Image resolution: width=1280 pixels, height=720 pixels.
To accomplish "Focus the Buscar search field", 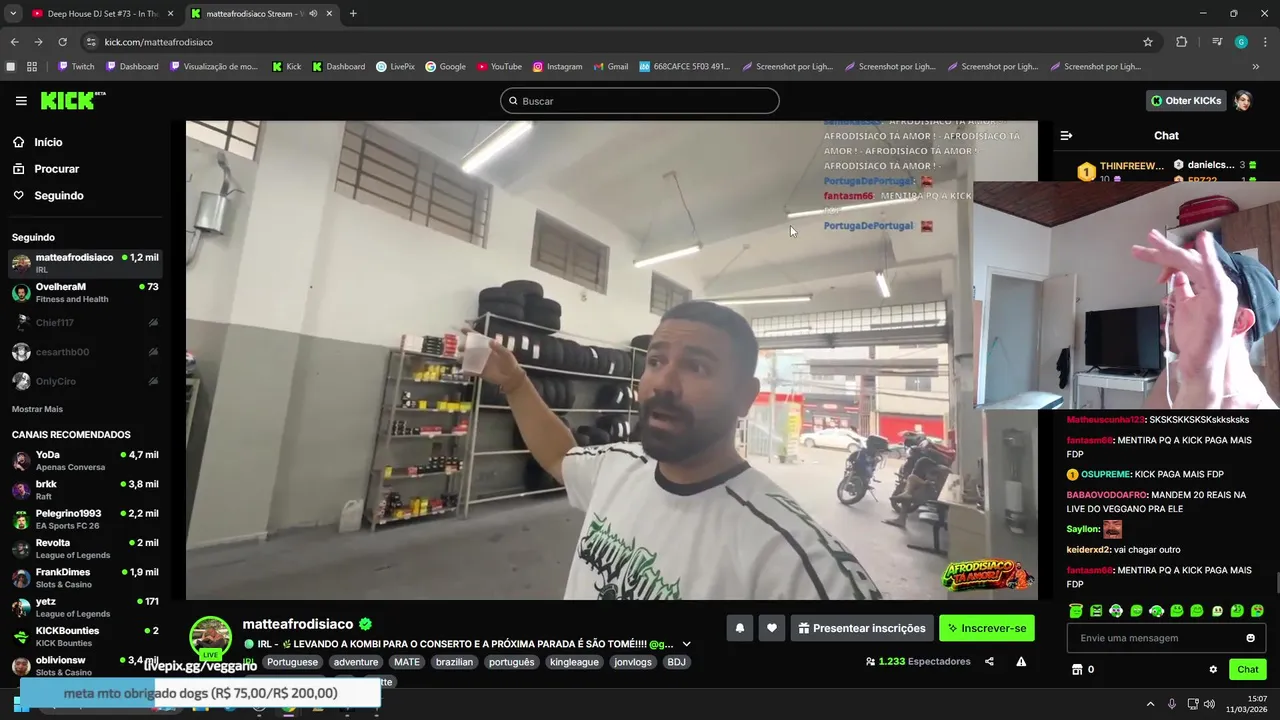I will 640,101.
